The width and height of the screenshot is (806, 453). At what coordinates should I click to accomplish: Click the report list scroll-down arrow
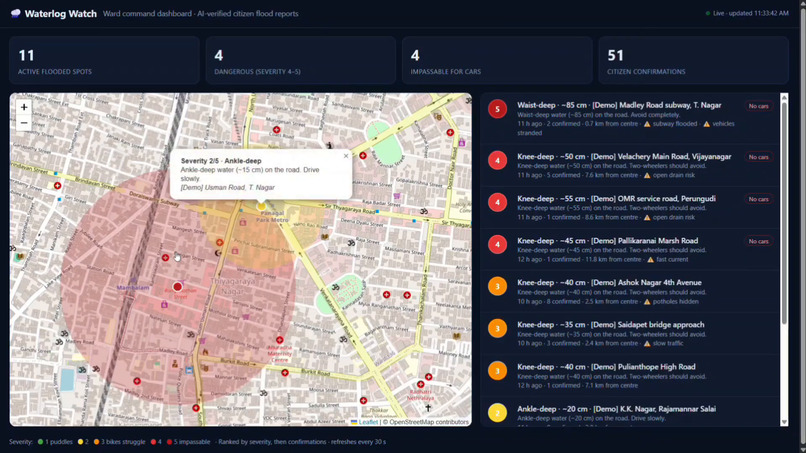click(784, 422)
